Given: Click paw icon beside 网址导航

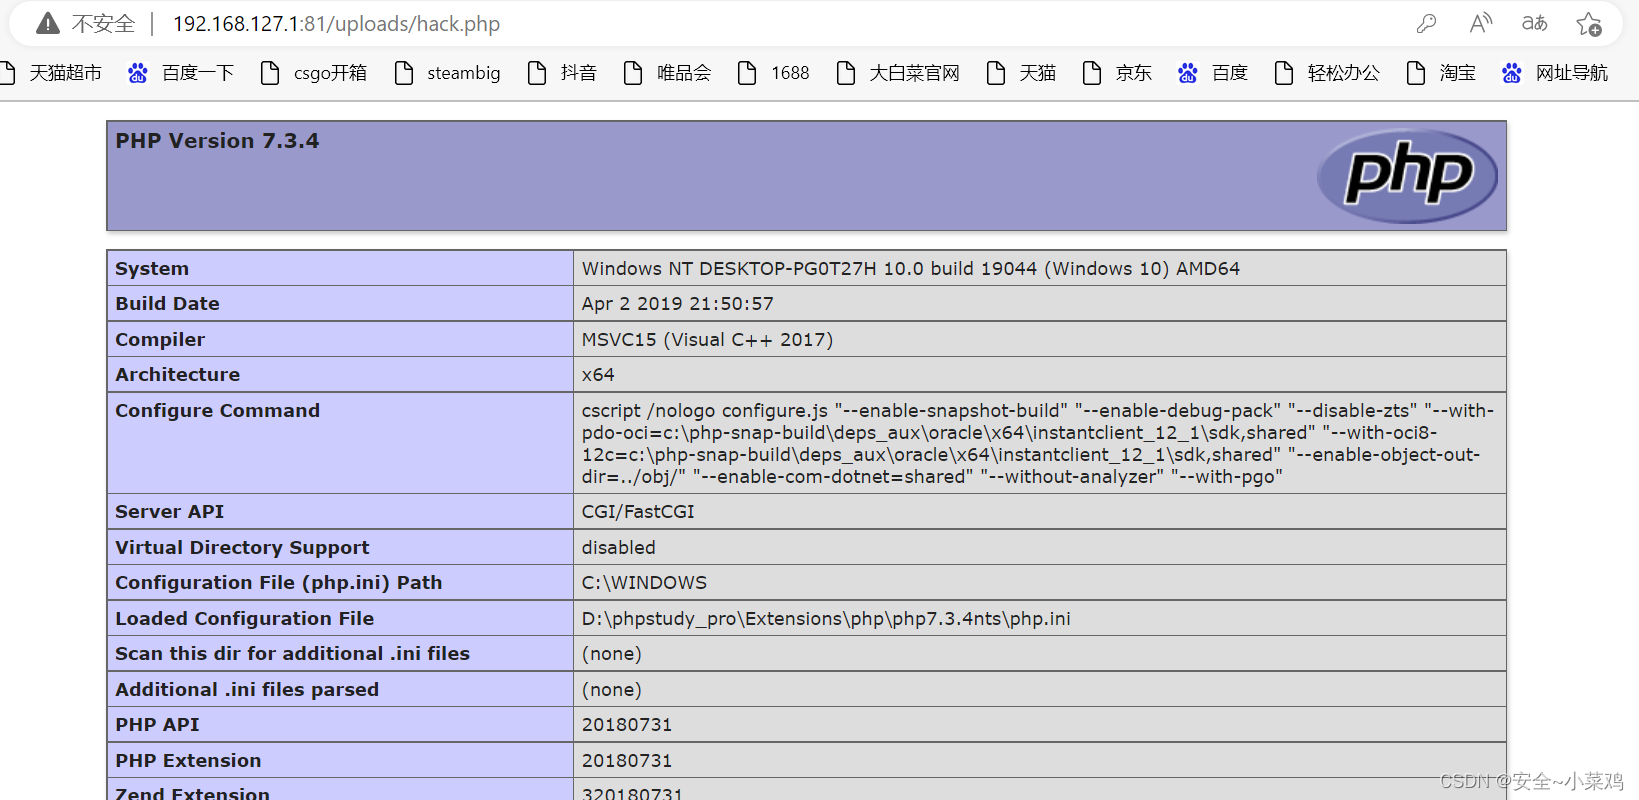Looking at the screenshot, I should coord(1512,73).
